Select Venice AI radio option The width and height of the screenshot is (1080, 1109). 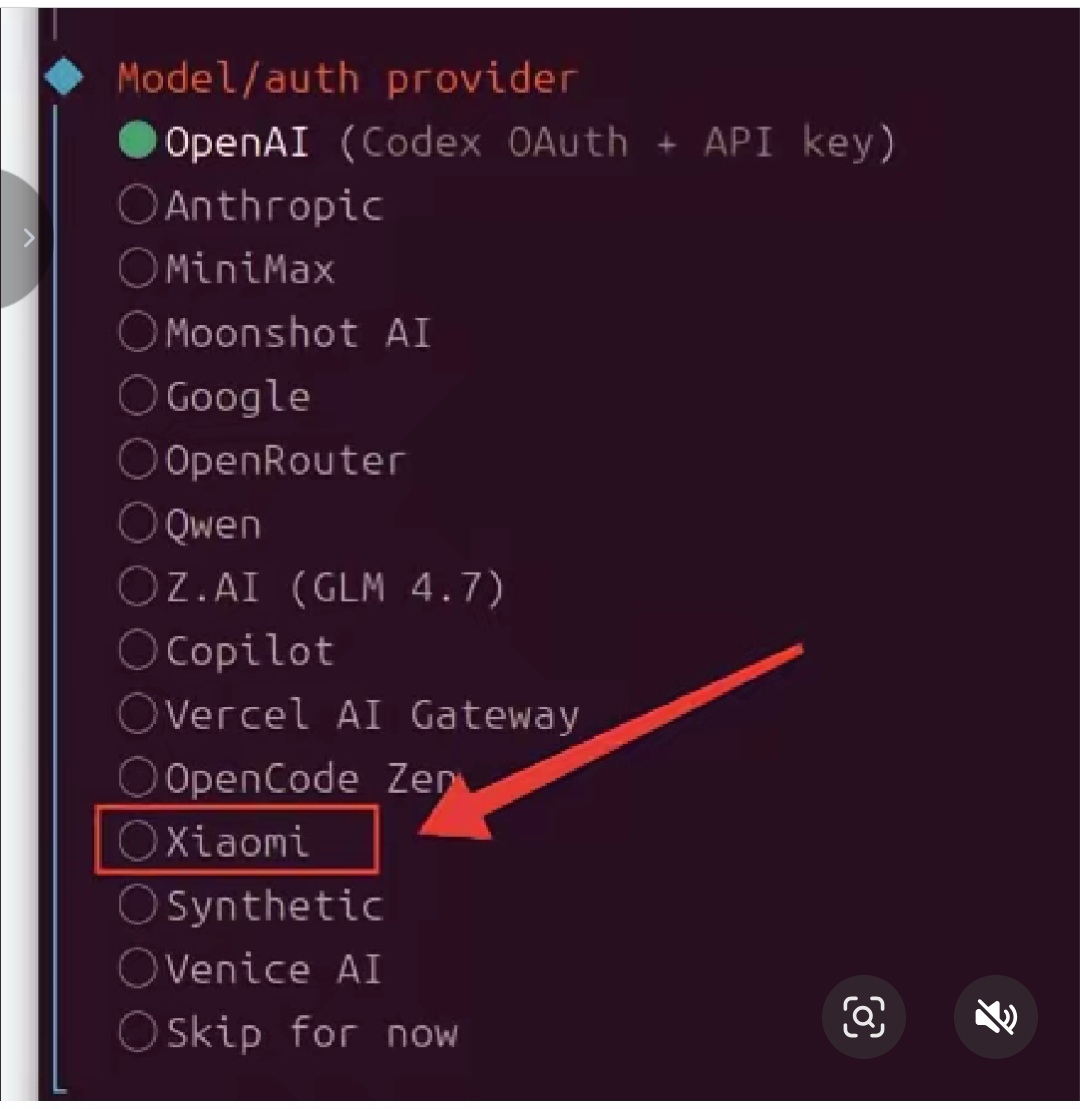pos(138,968)
